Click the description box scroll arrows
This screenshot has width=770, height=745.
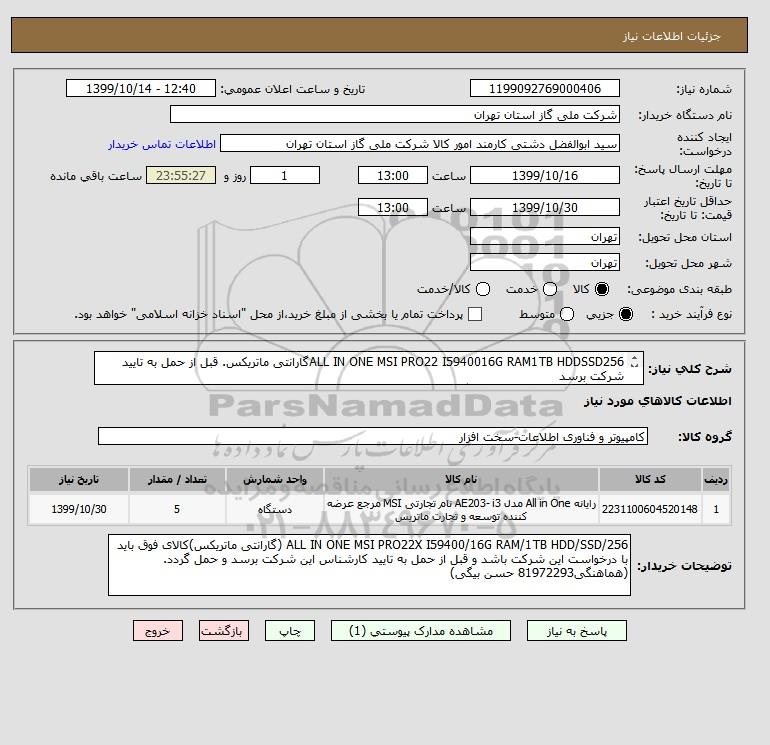tap(634, 361)
